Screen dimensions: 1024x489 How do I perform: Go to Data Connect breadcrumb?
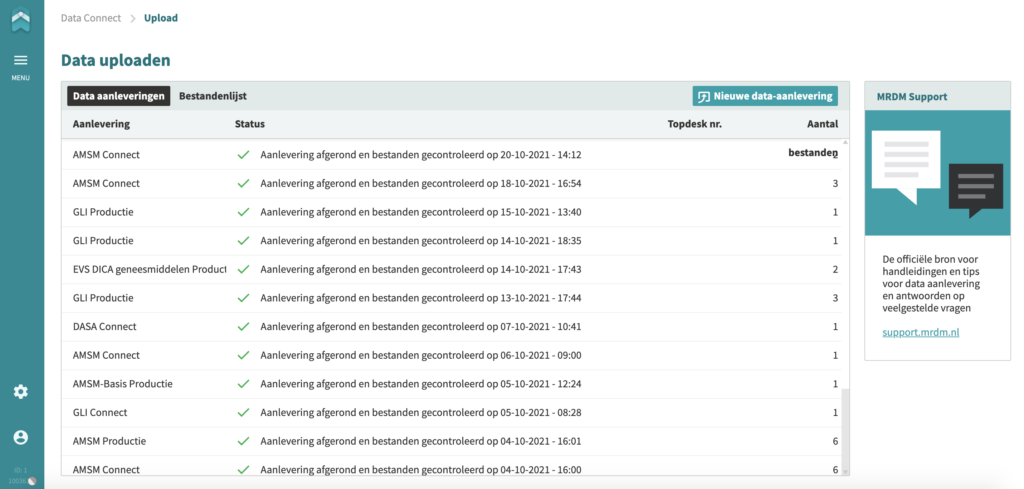(91, 18)
